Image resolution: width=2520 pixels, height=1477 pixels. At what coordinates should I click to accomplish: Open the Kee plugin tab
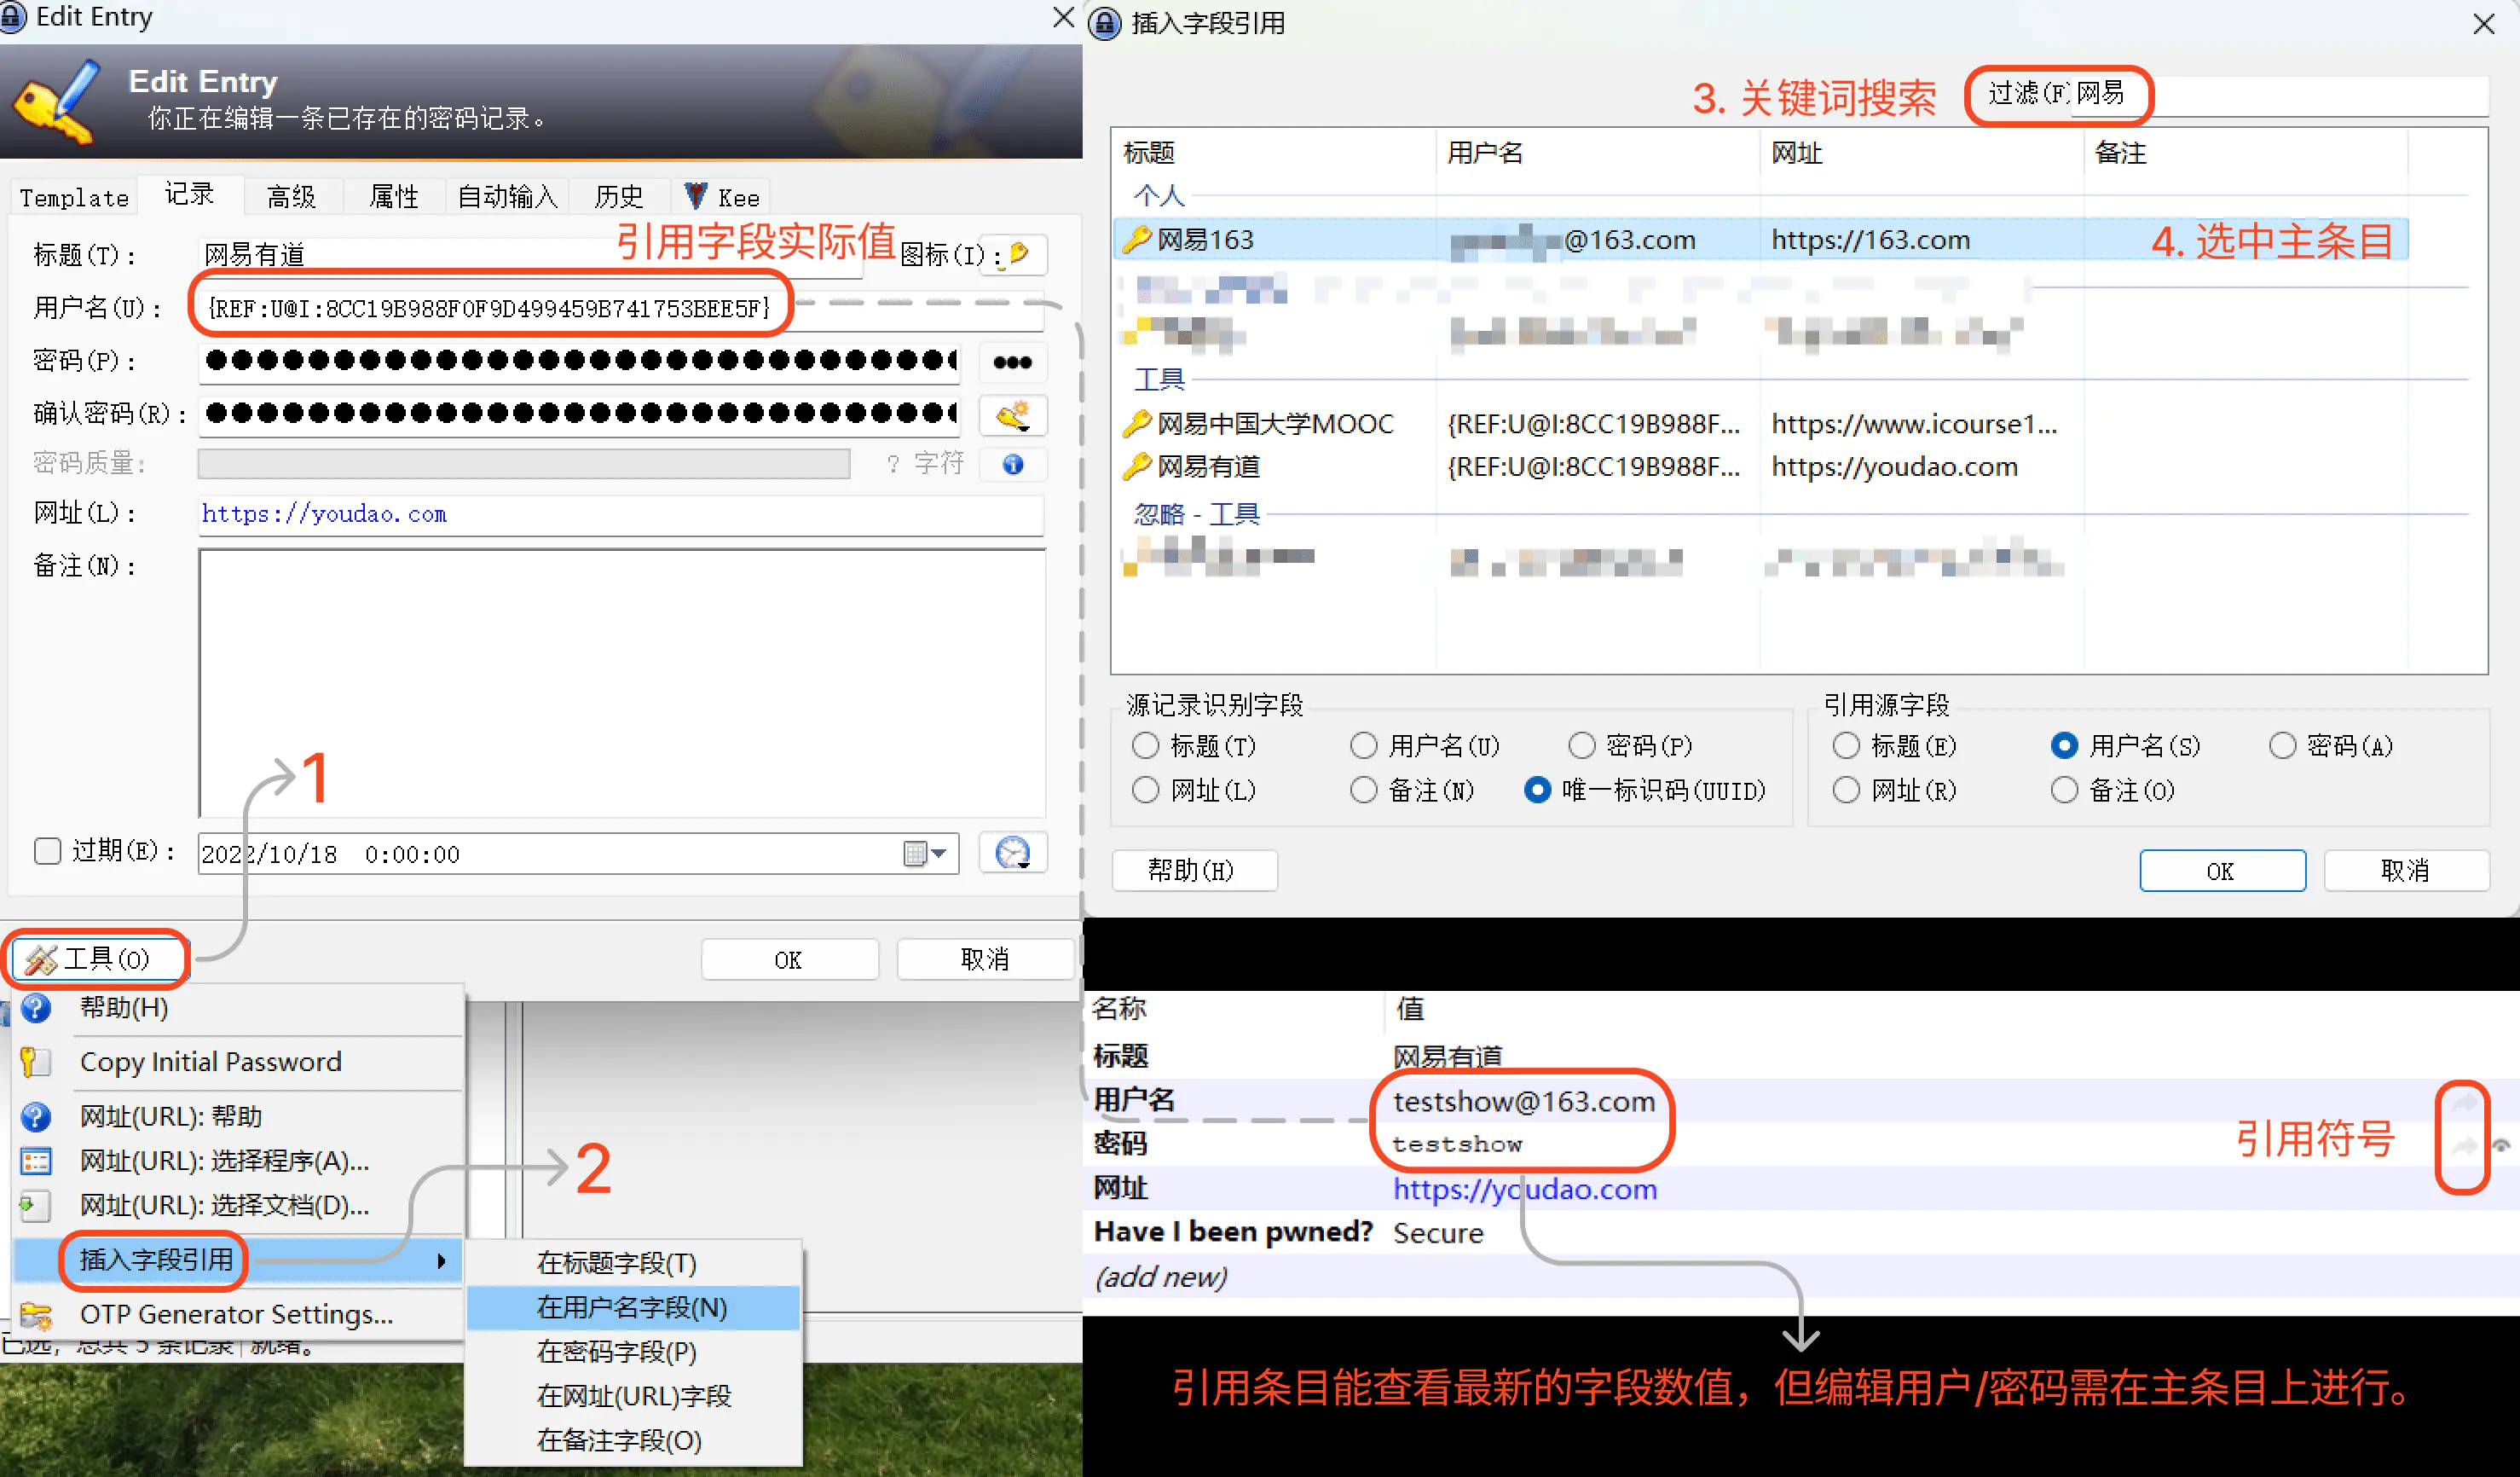click(x=721, y=197)
